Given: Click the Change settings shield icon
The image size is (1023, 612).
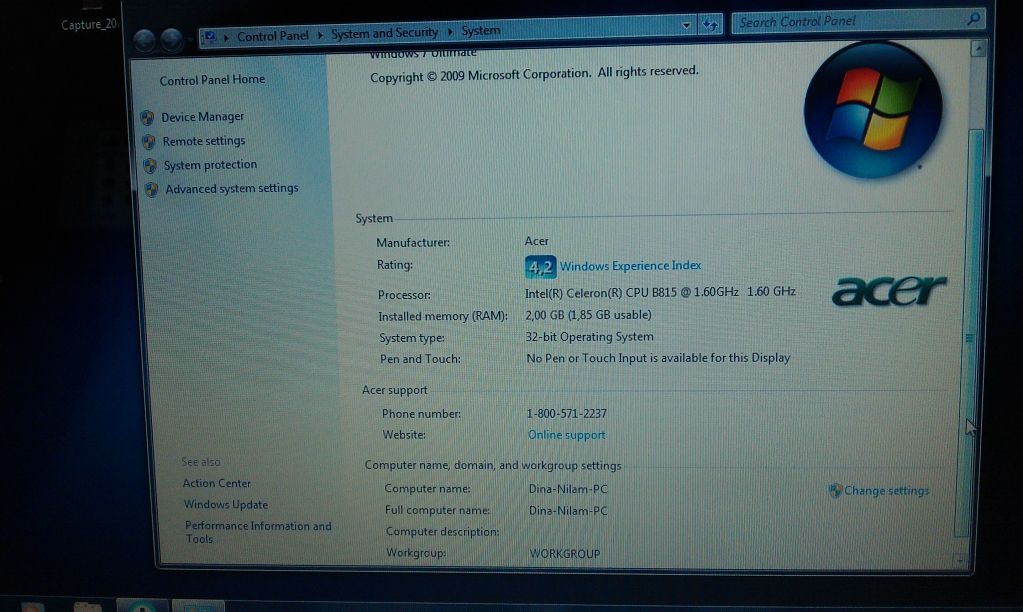Looking at the screenshot, I should [834, 490].
